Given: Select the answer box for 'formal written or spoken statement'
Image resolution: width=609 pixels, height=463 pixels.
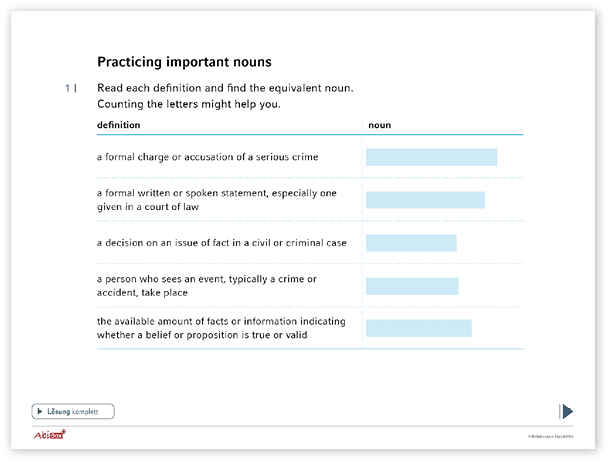Looking at the screenshot, I should click(425, 200).
